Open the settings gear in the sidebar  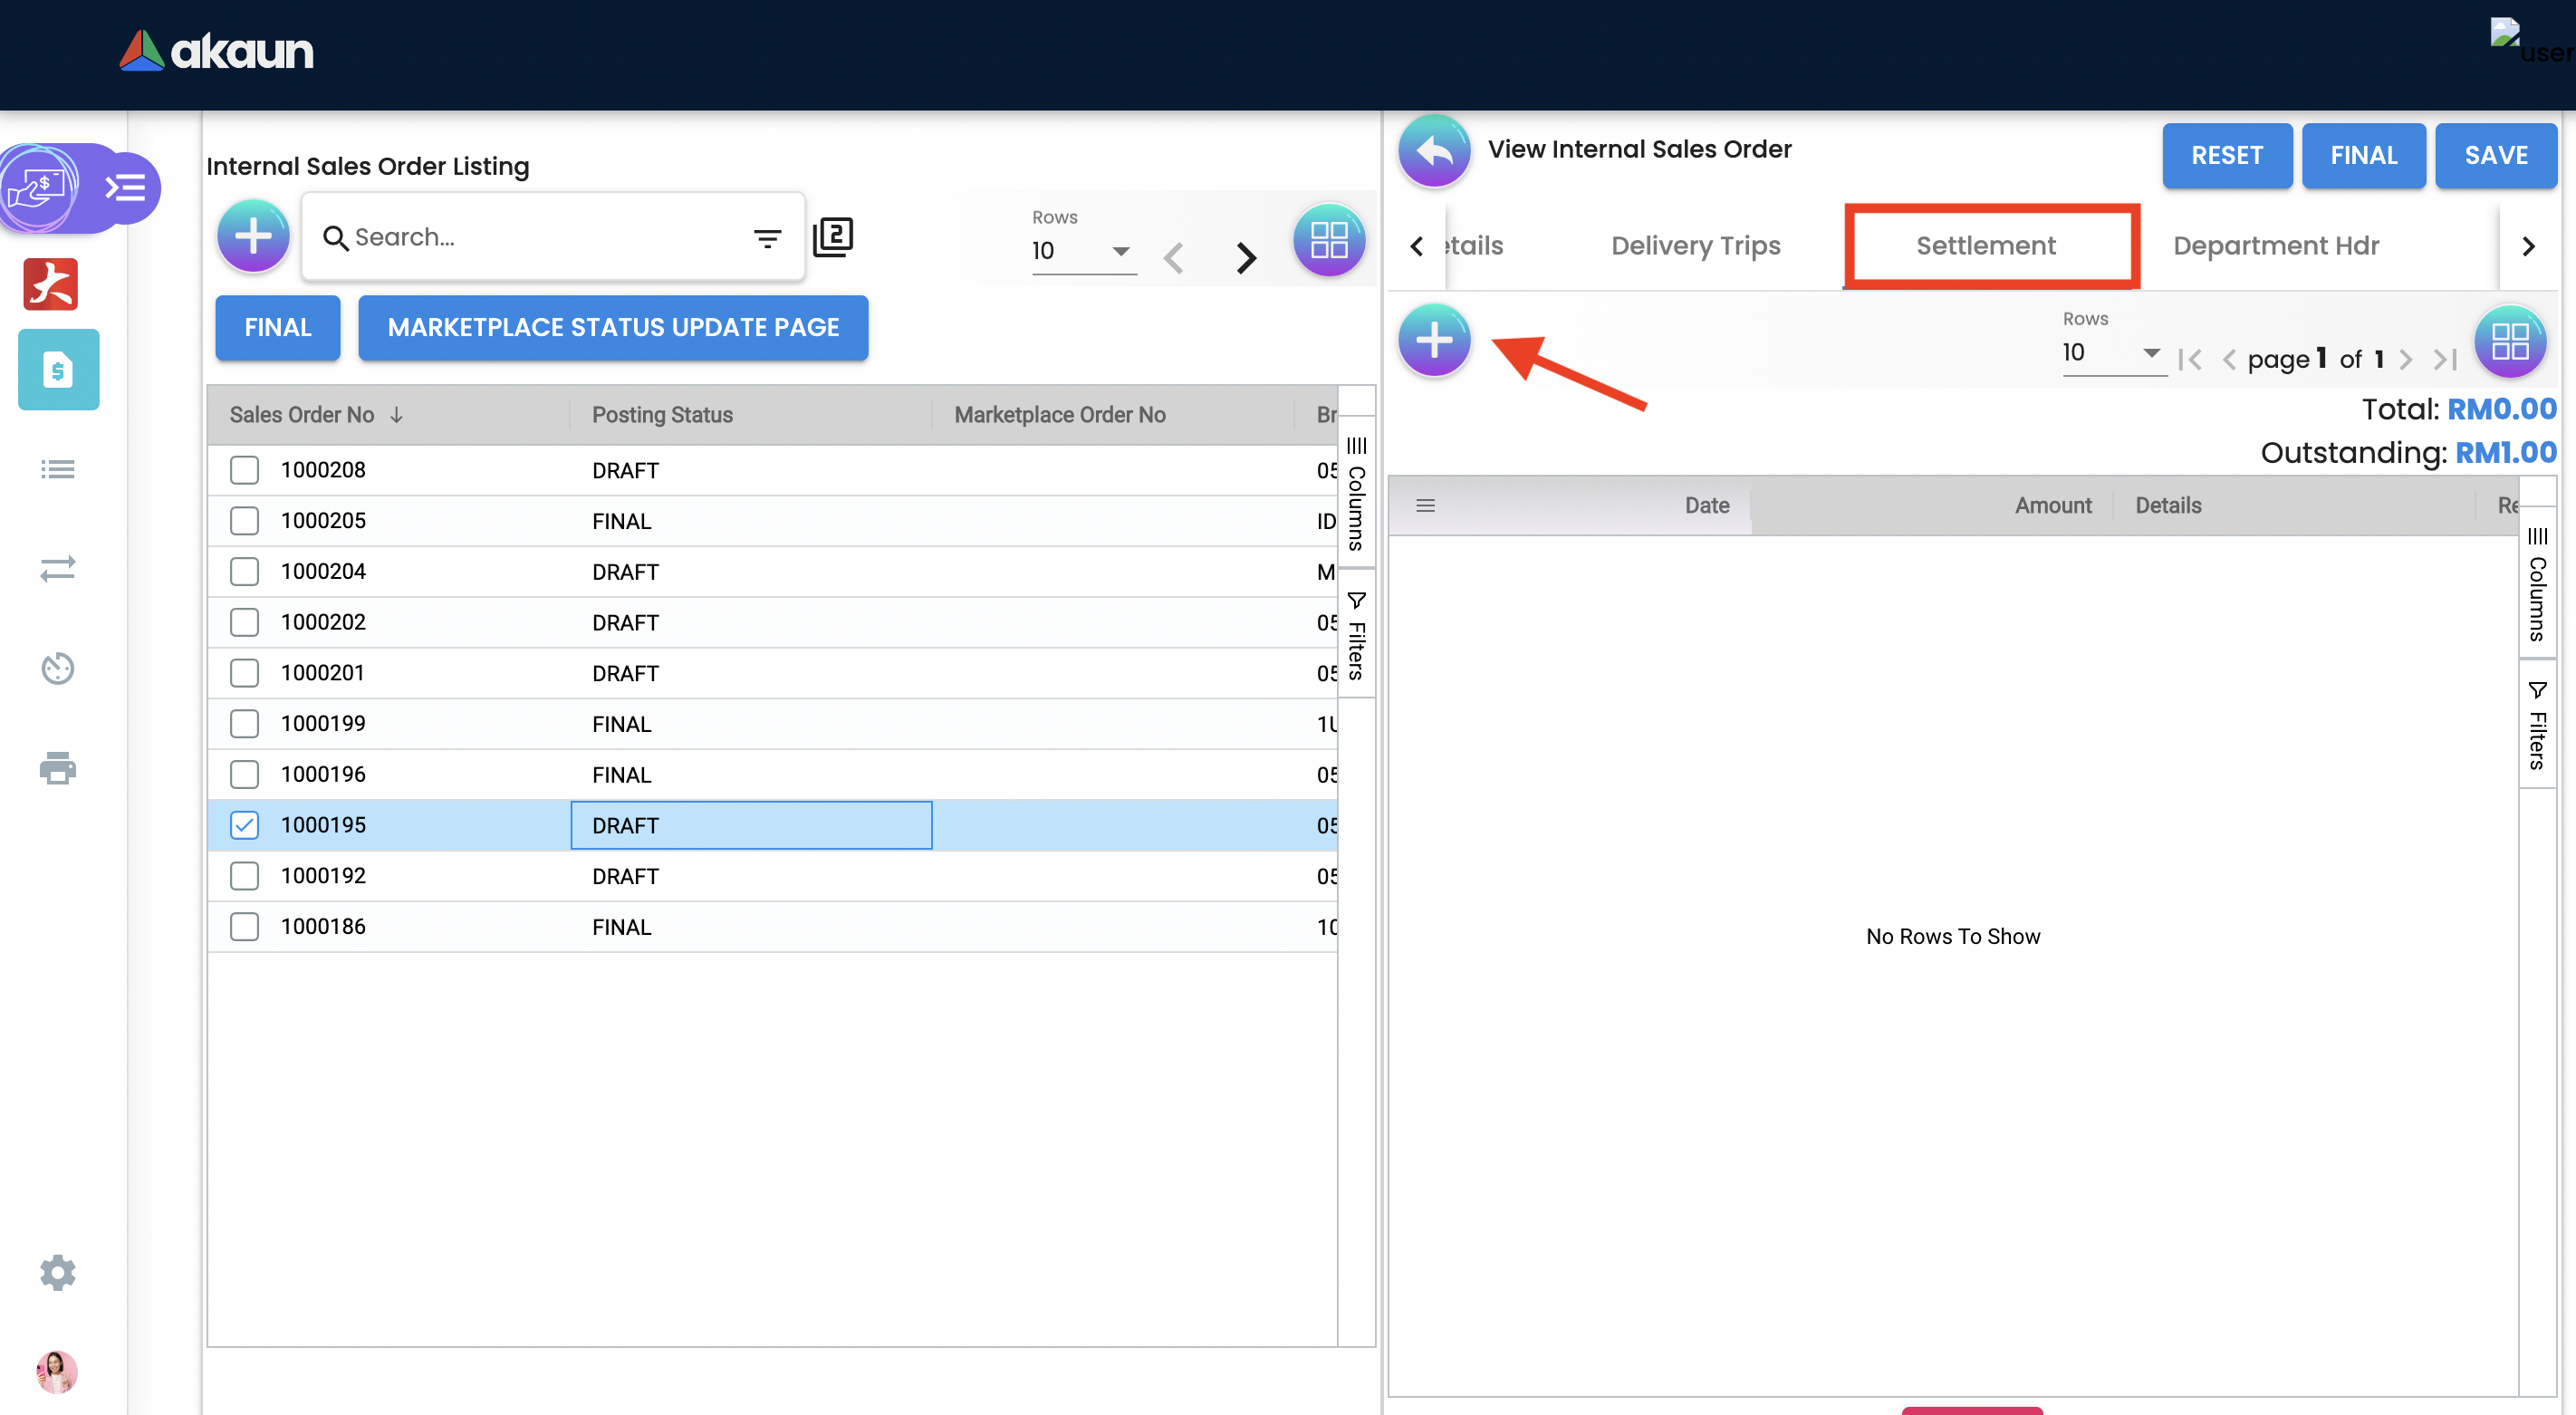(57, 1272)
